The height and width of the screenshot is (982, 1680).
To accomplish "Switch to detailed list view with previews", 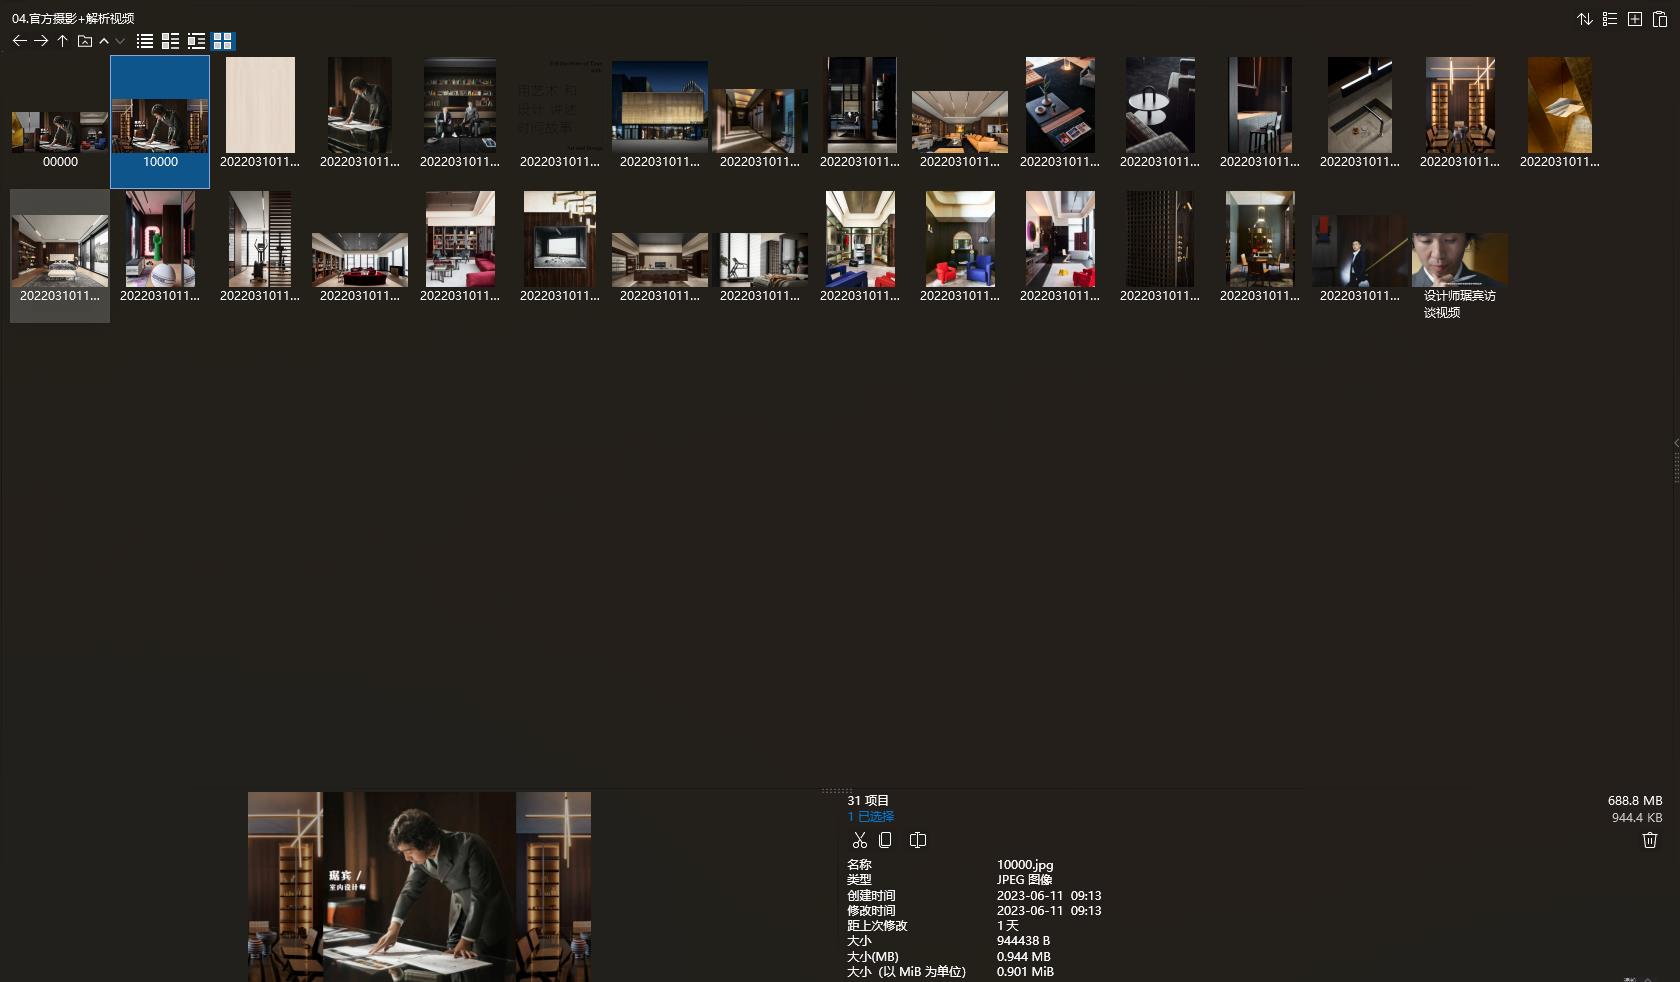I will pos(197,41).
